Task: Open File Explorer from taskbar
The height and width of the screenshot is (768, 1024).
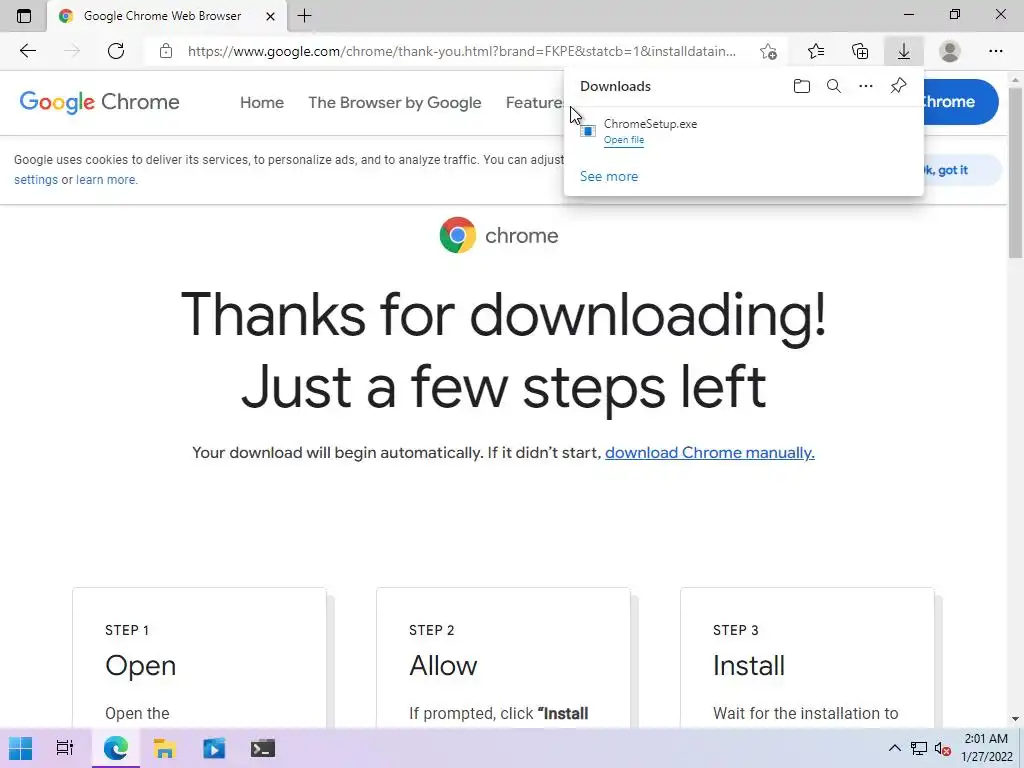Action: coord(165,748)
